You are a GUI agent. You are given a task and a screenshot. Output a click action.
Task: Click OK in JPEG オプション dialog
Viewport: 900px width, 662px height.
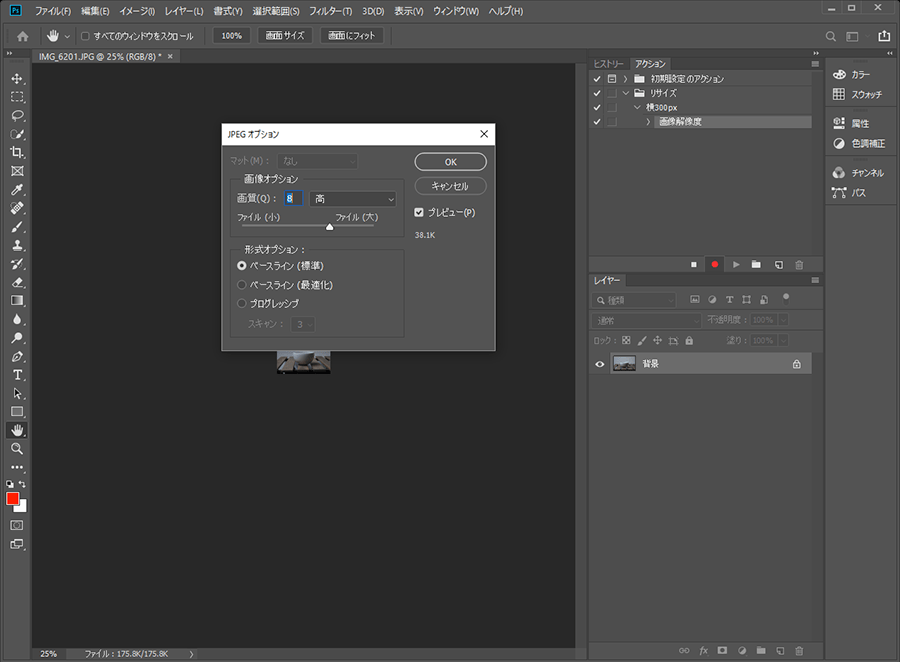pos(450,162)
